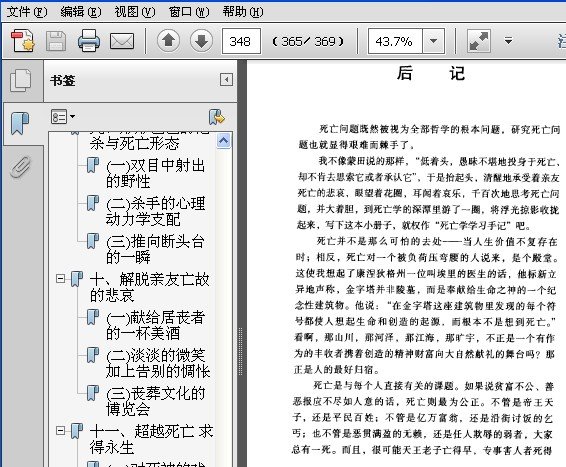Open the Attachments paperclip panel icon
The width and height of the screenshot is (566, 467).
[x=20, y=167]
